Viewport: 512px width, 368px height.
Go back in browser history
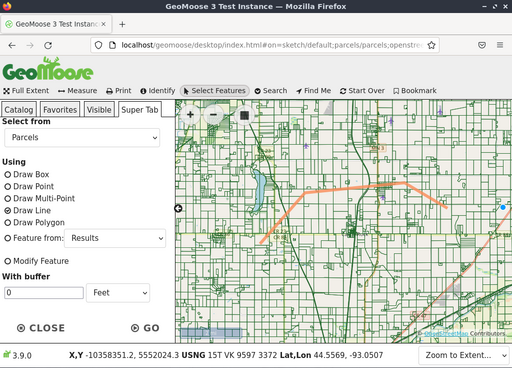tap(12, 45)
